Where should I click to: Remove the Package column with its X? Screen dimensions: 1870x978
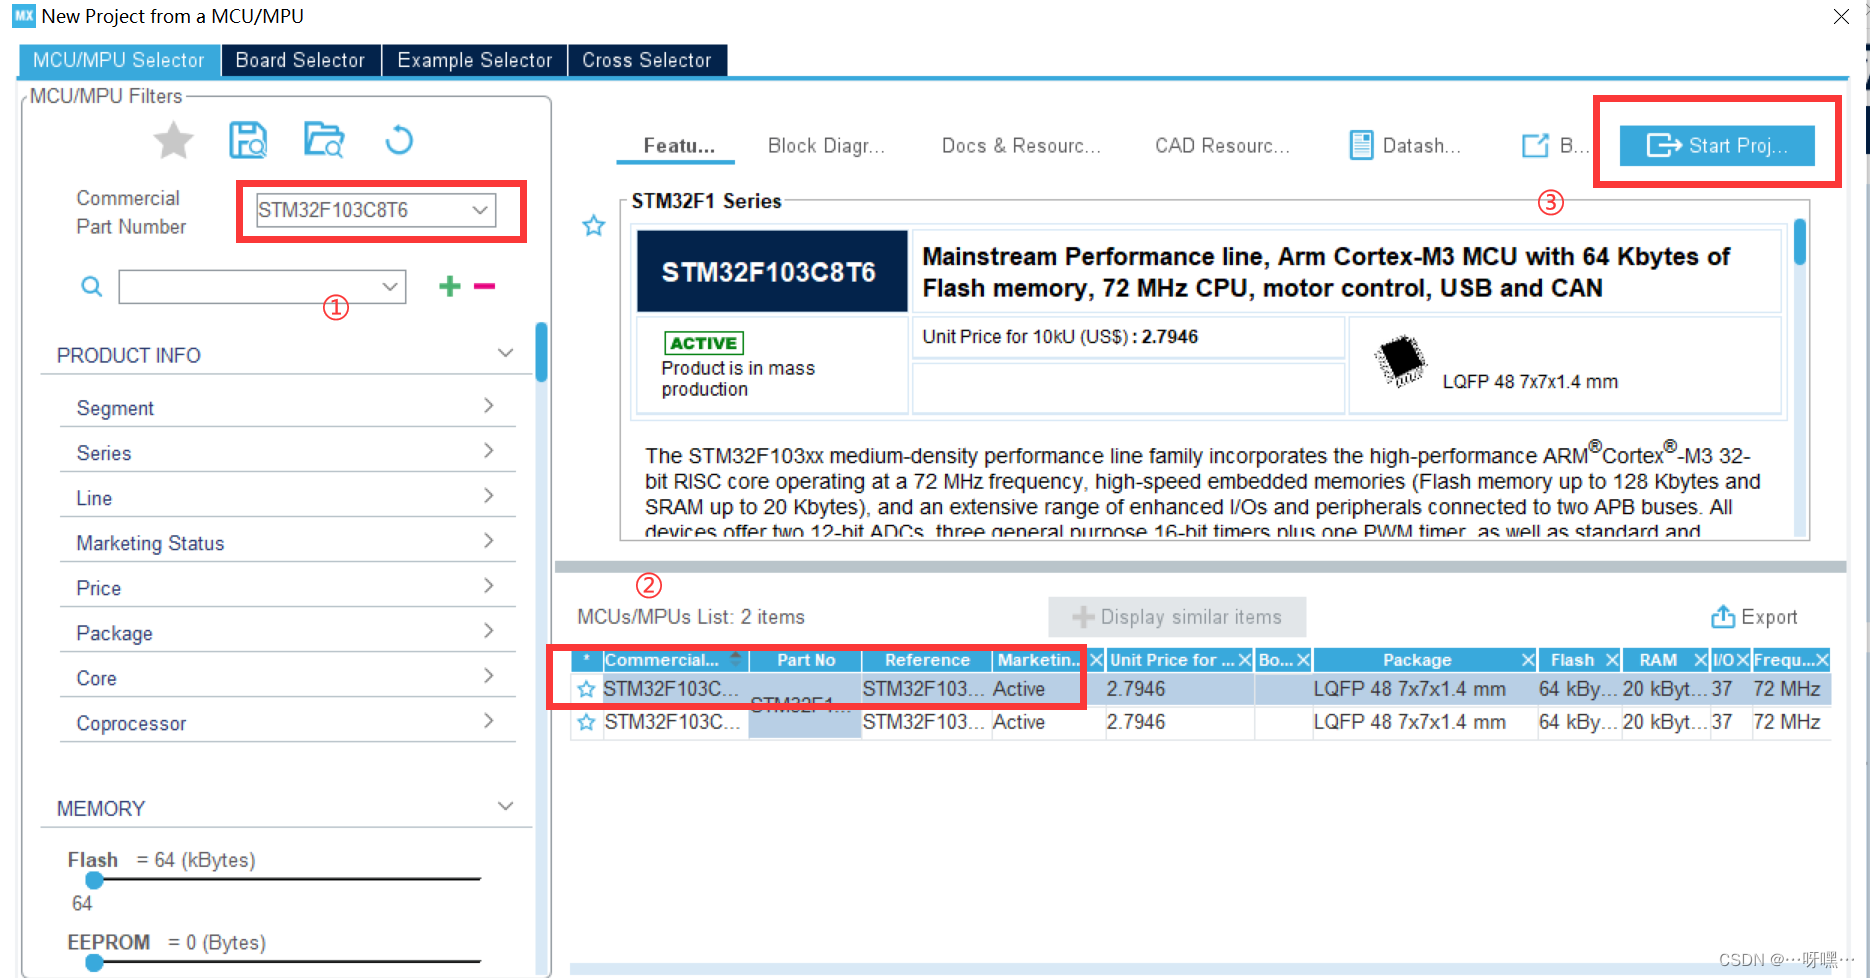tap(1528, 660)
